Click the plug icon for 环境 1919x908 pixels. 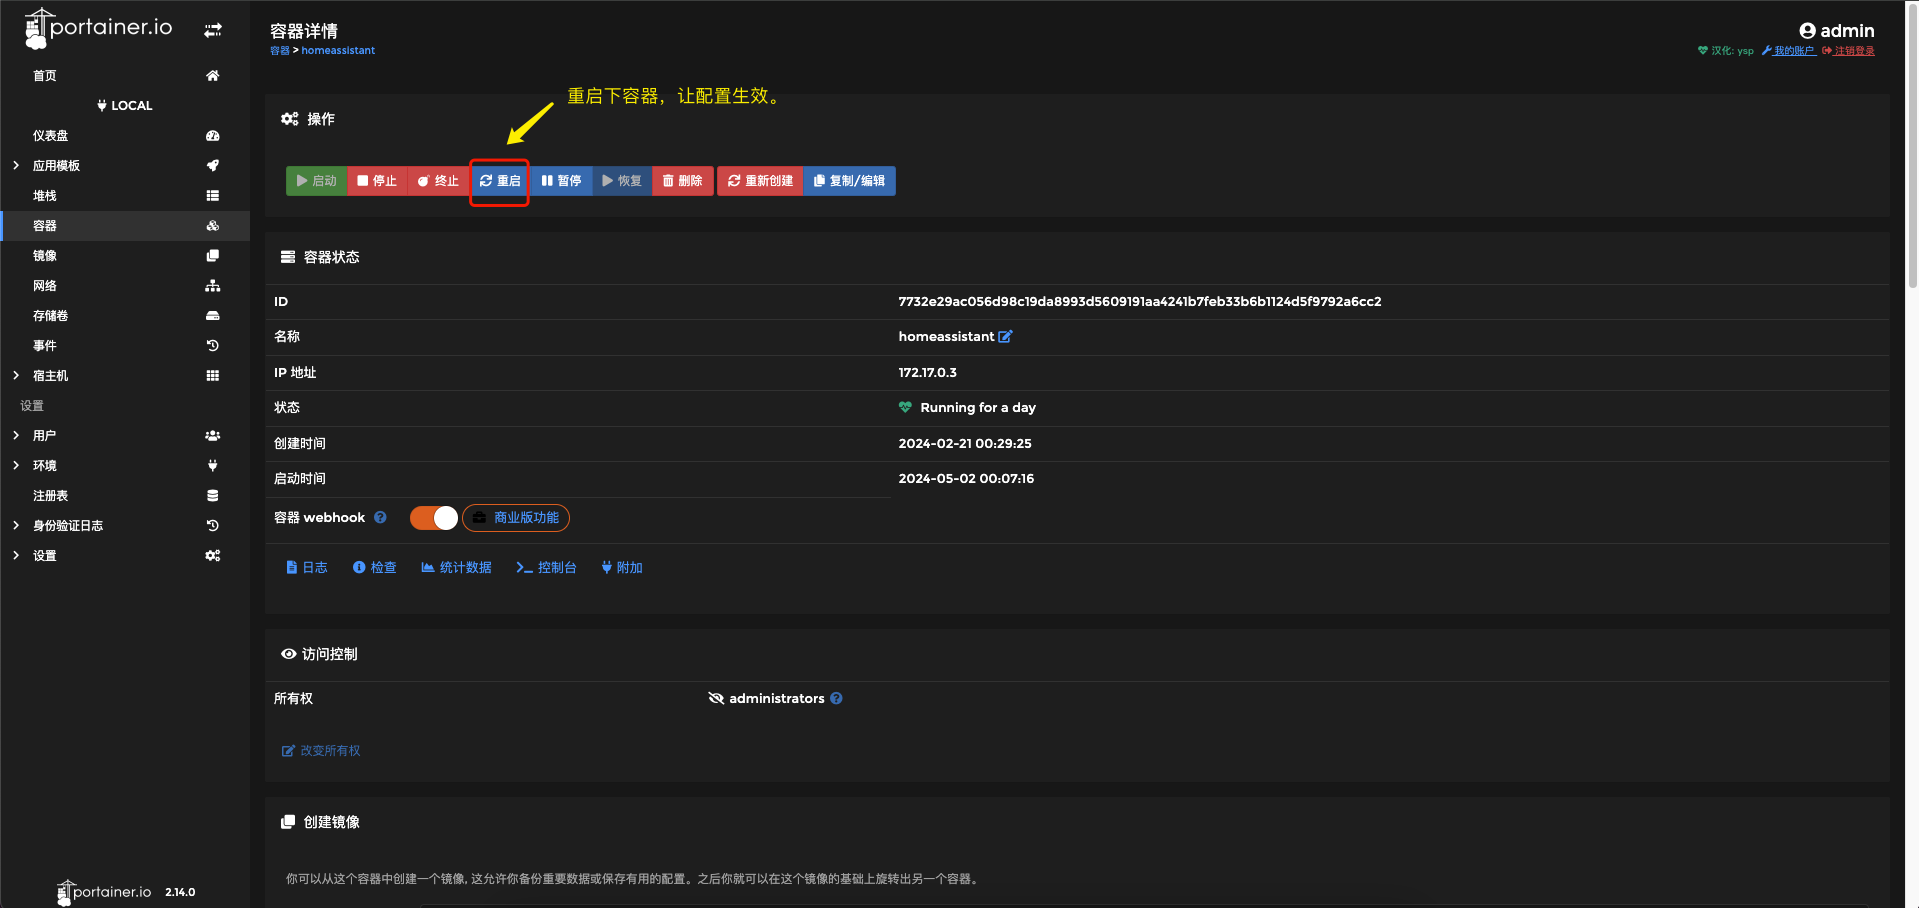pos(212,466)
